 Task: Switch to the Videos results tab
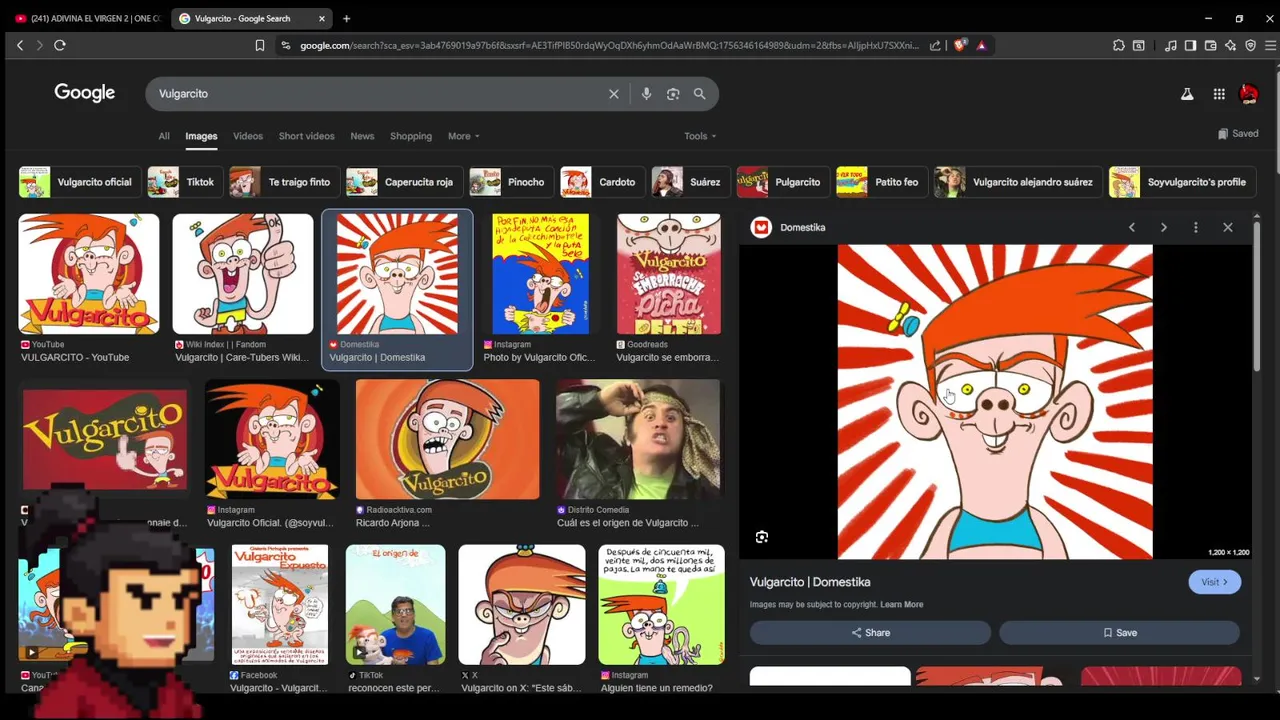click(248, 136)
